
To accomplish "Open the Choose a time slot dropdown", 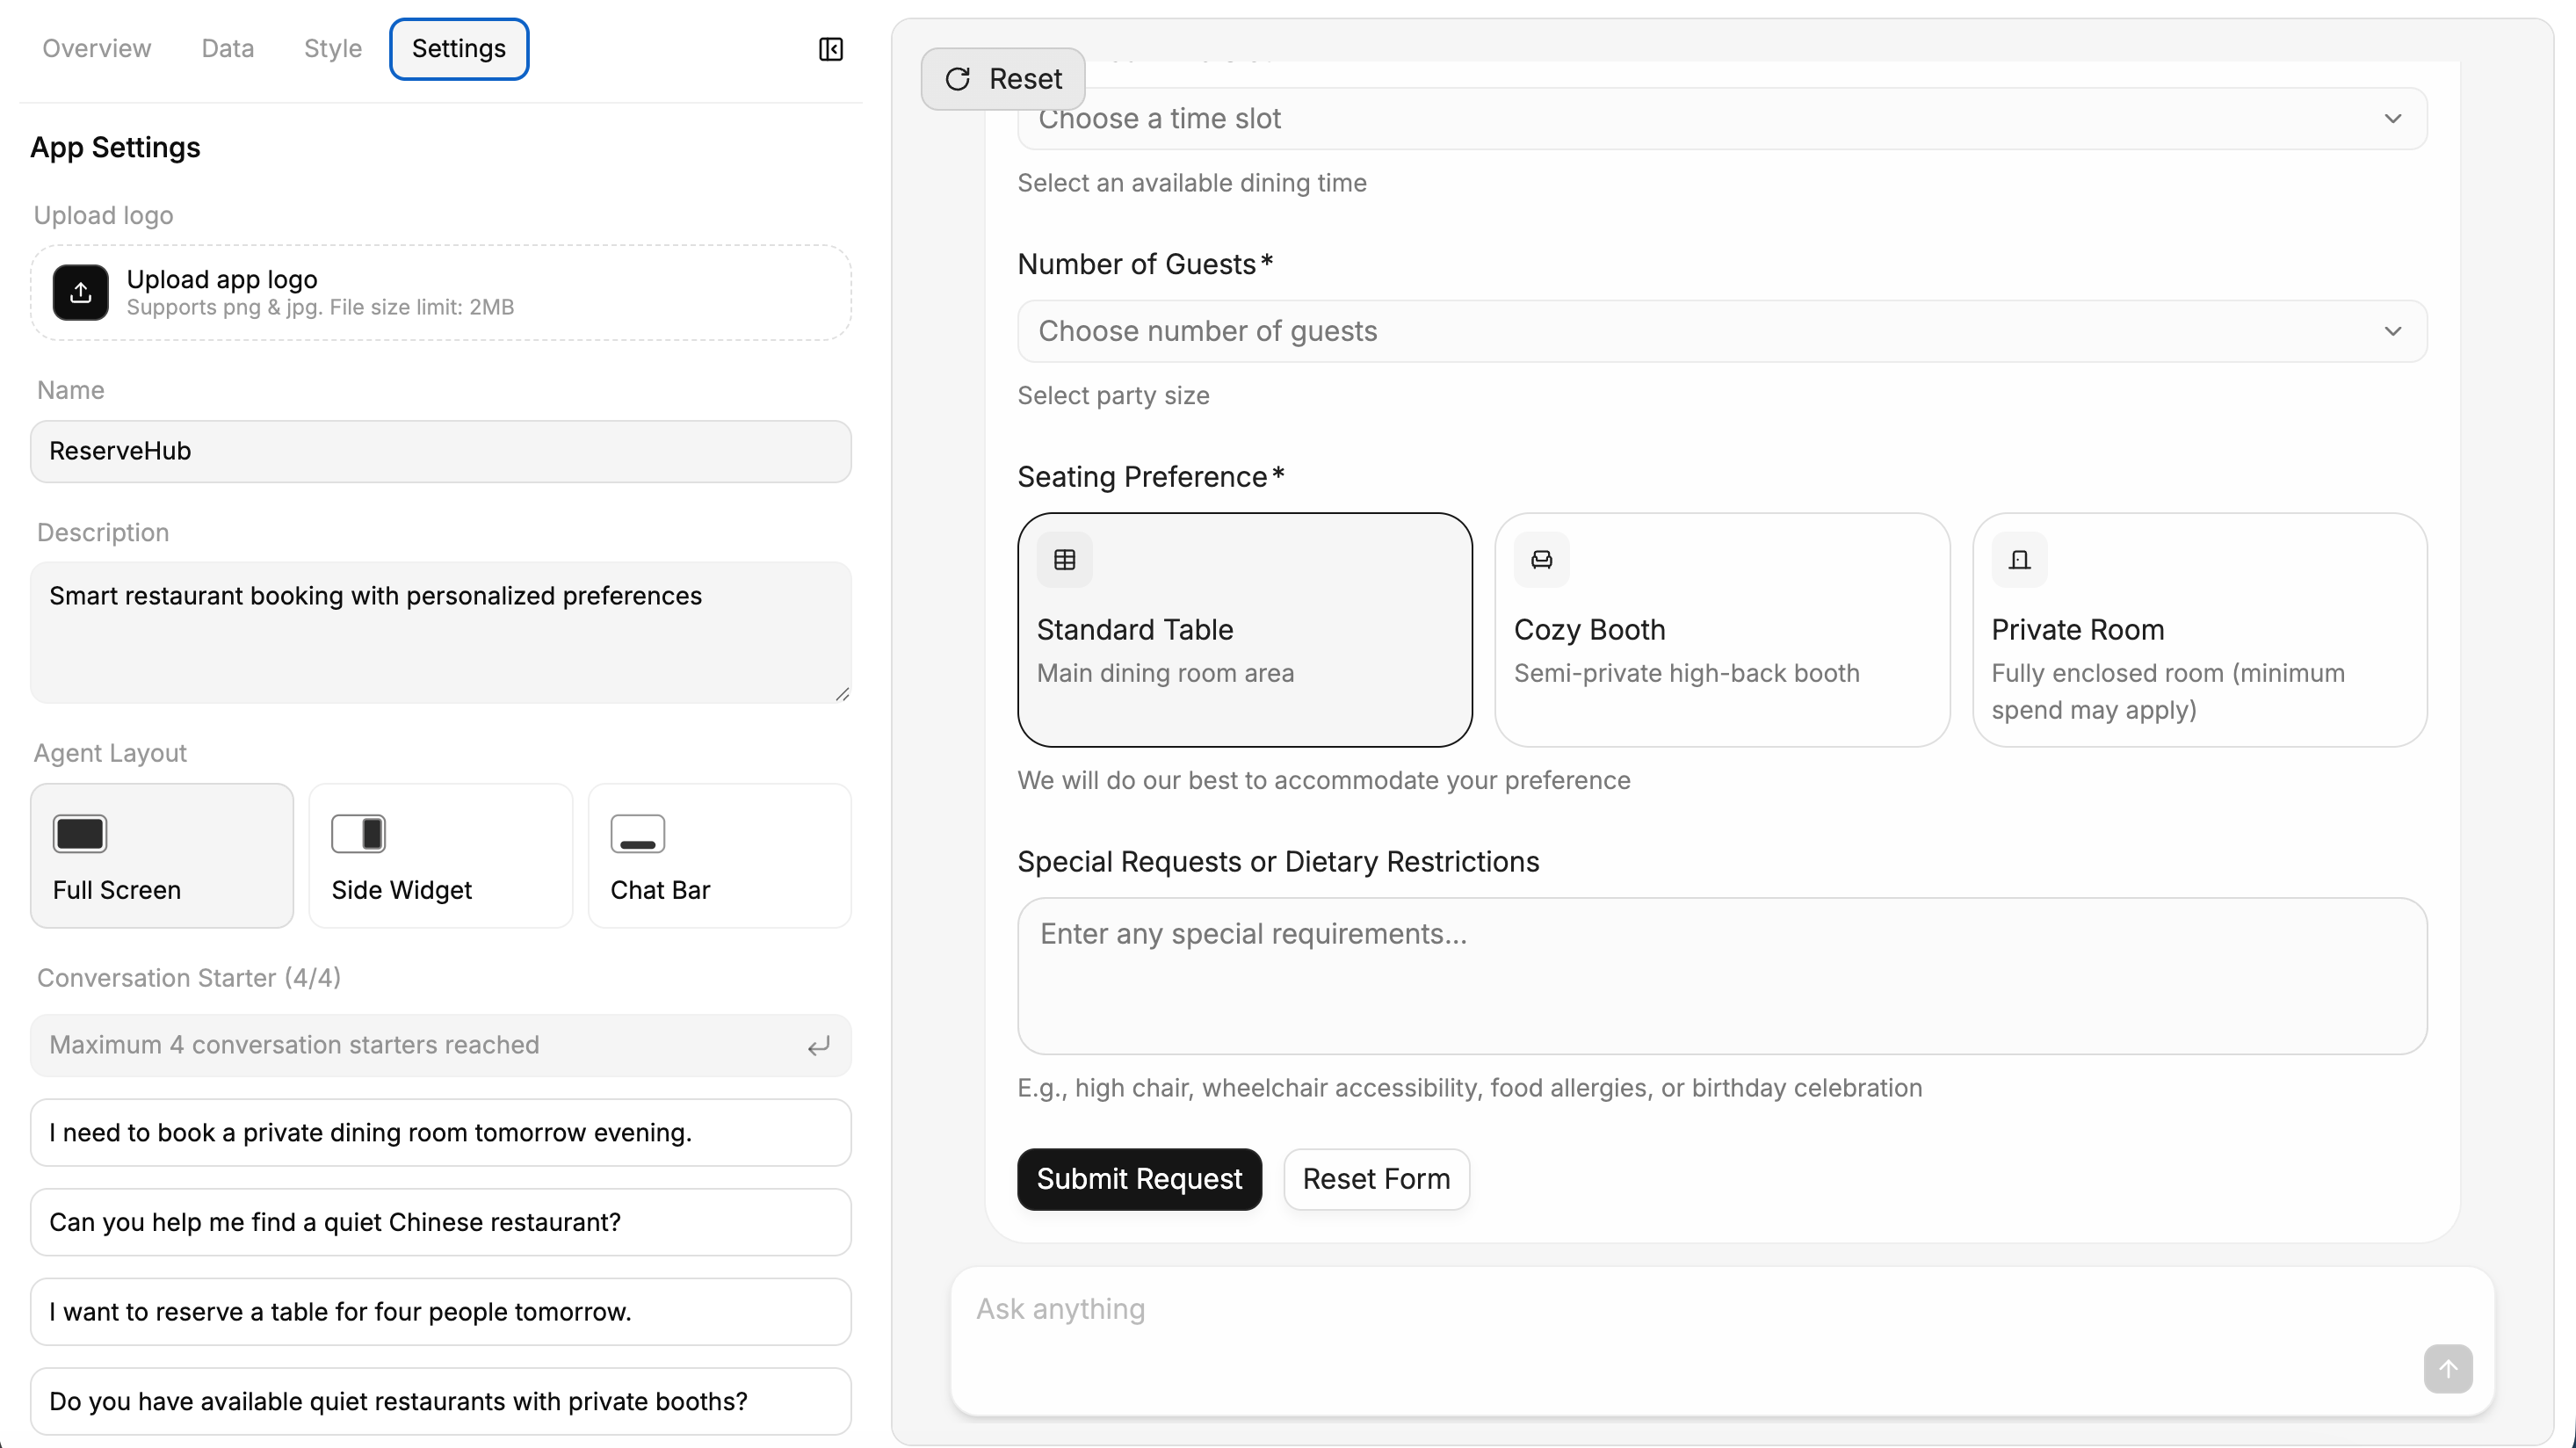I will click(1722, 119).
